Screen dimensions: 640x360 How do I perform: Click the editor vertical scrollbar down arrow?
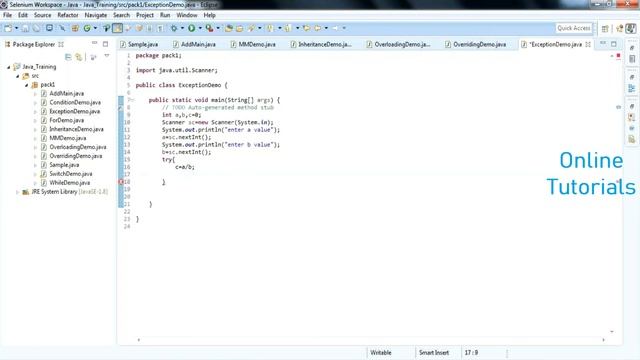click(611, 331)
